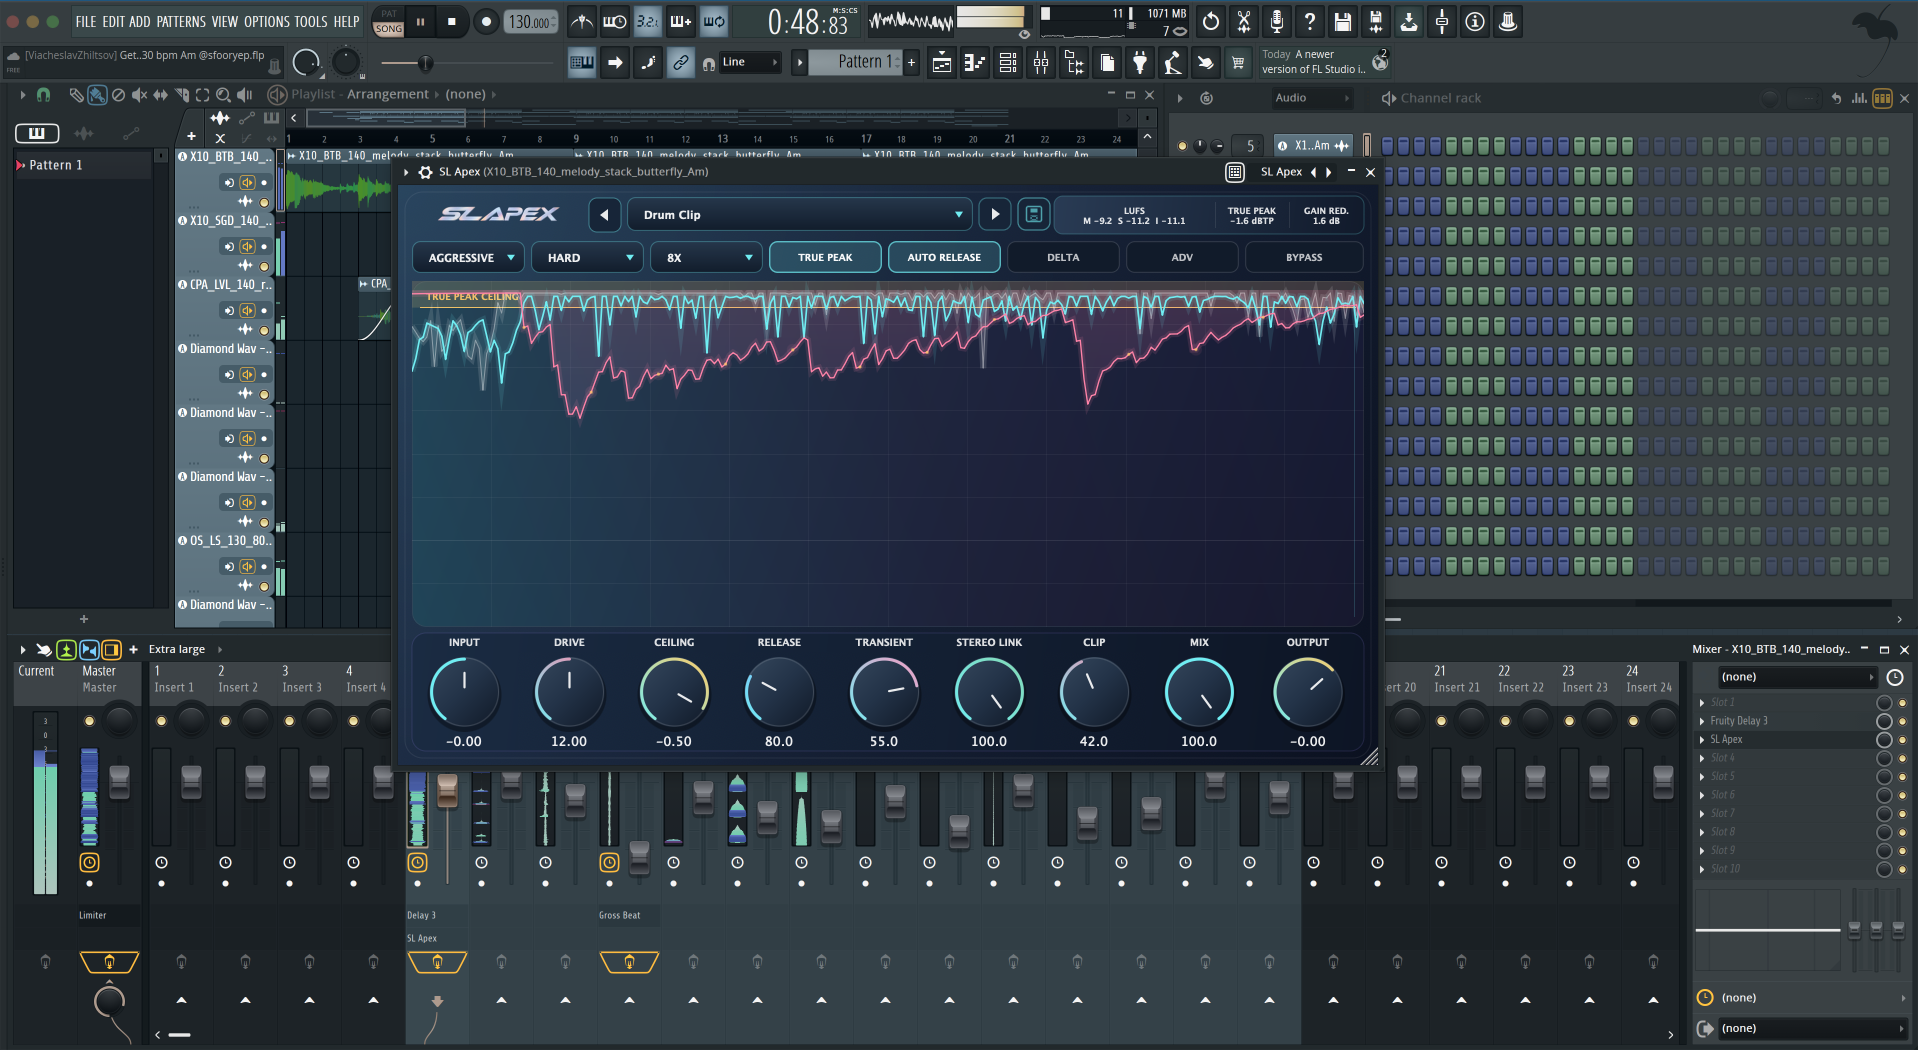This screenshot has width=1918, height=1050.
Task: Click the Master track volume fader
Action: tap(119, 782)
